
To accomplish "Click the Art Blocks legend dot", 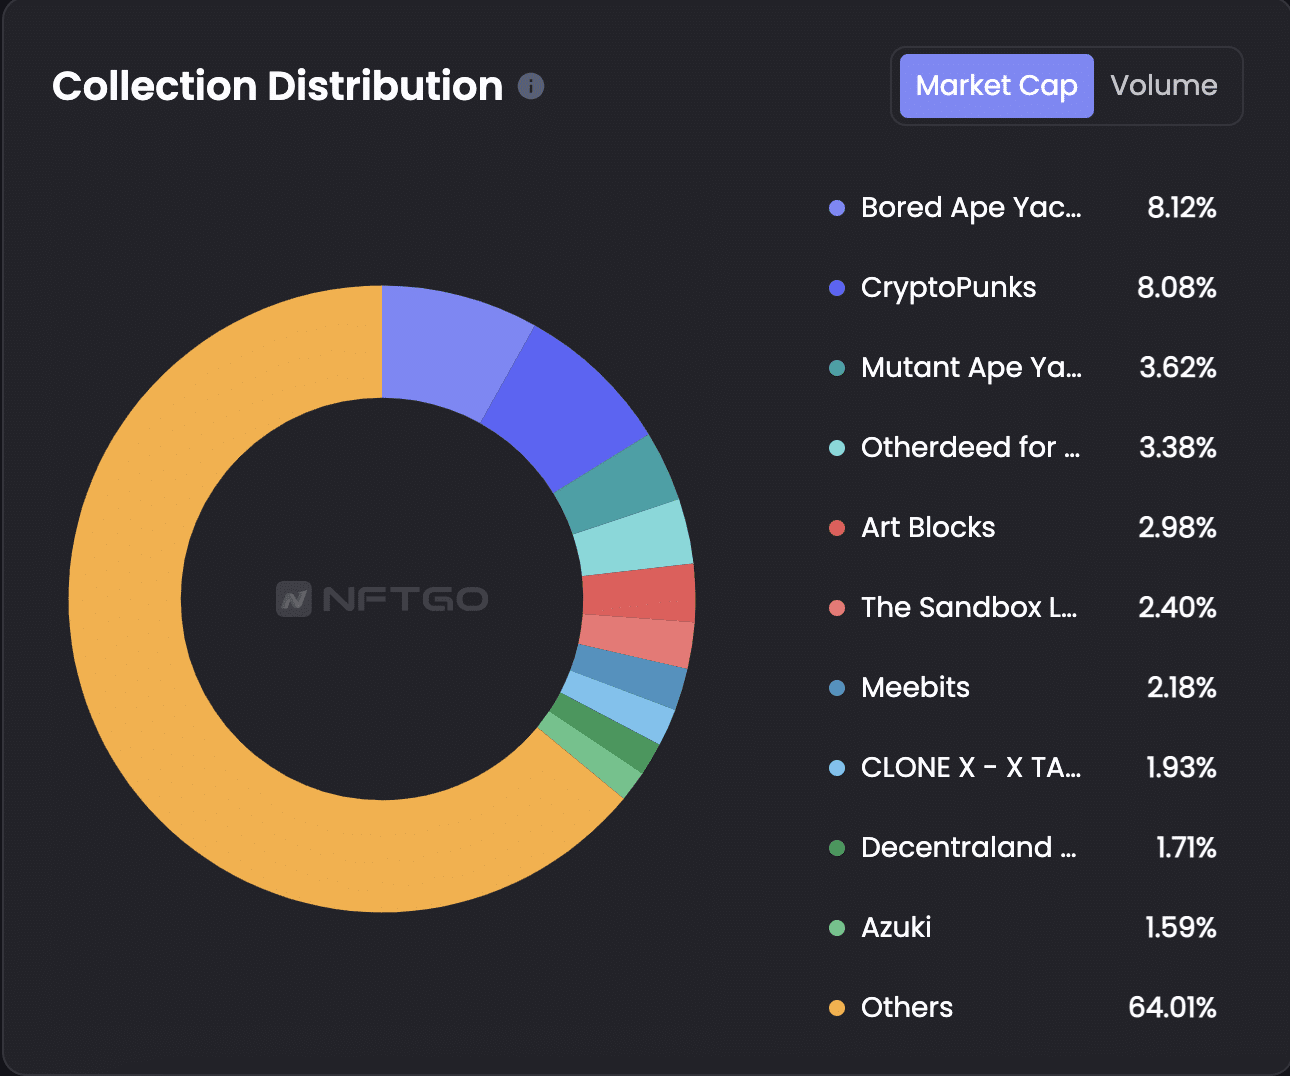I will pyautogui.click(x=836, y=529).
